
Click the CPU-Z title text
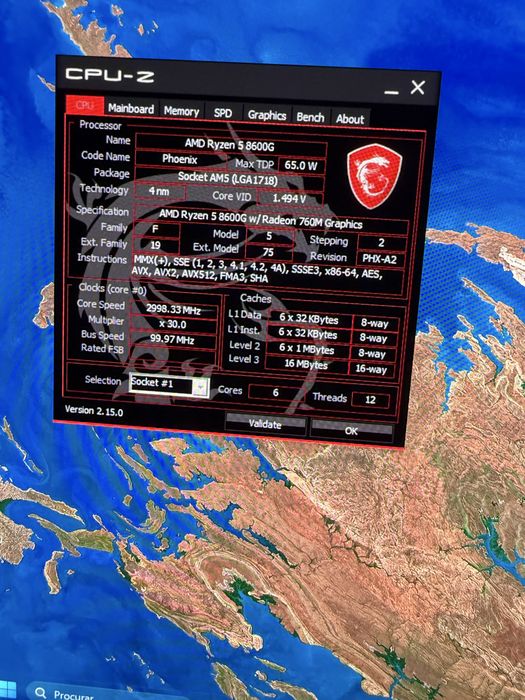pyautogui.click(x=110, y=75)
